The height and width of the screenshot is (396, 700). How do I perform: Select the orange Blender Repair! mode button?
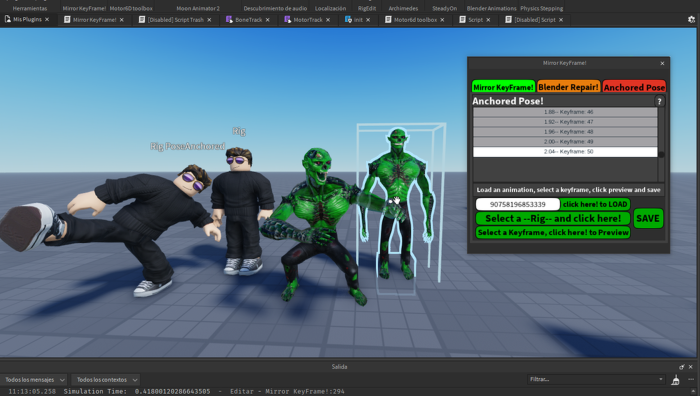pos(568,87)
